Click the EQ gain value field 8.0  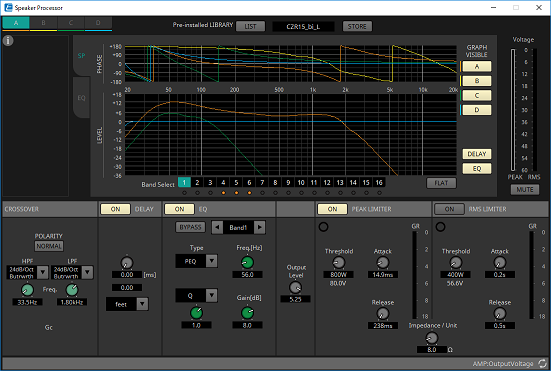(247, 325)
